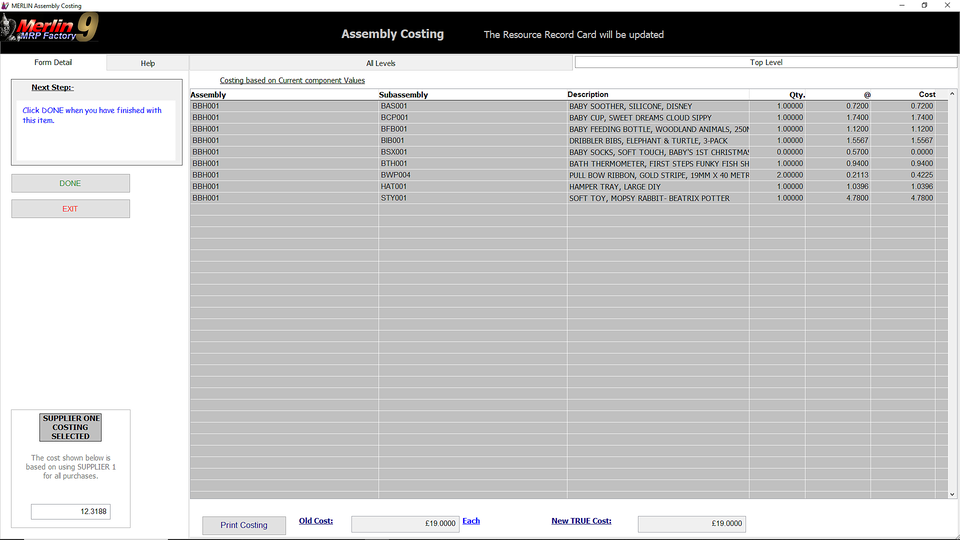The width and height of the screenshot is (960, 540).
Task: Click the MERLIN title bar app icon
Action: (6, 5)
